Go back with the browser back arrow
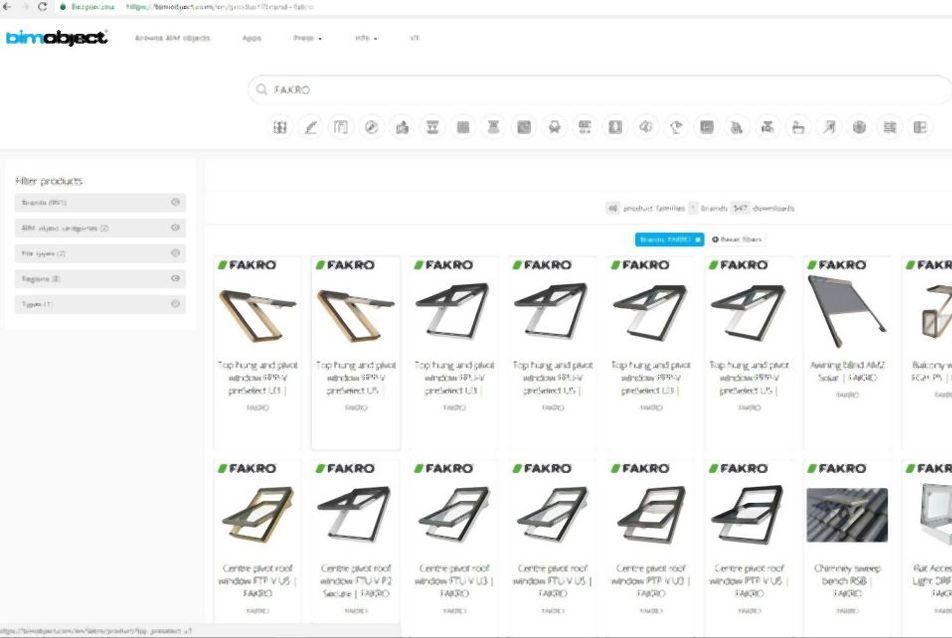The image size is (952, 638). click(7, 7)
